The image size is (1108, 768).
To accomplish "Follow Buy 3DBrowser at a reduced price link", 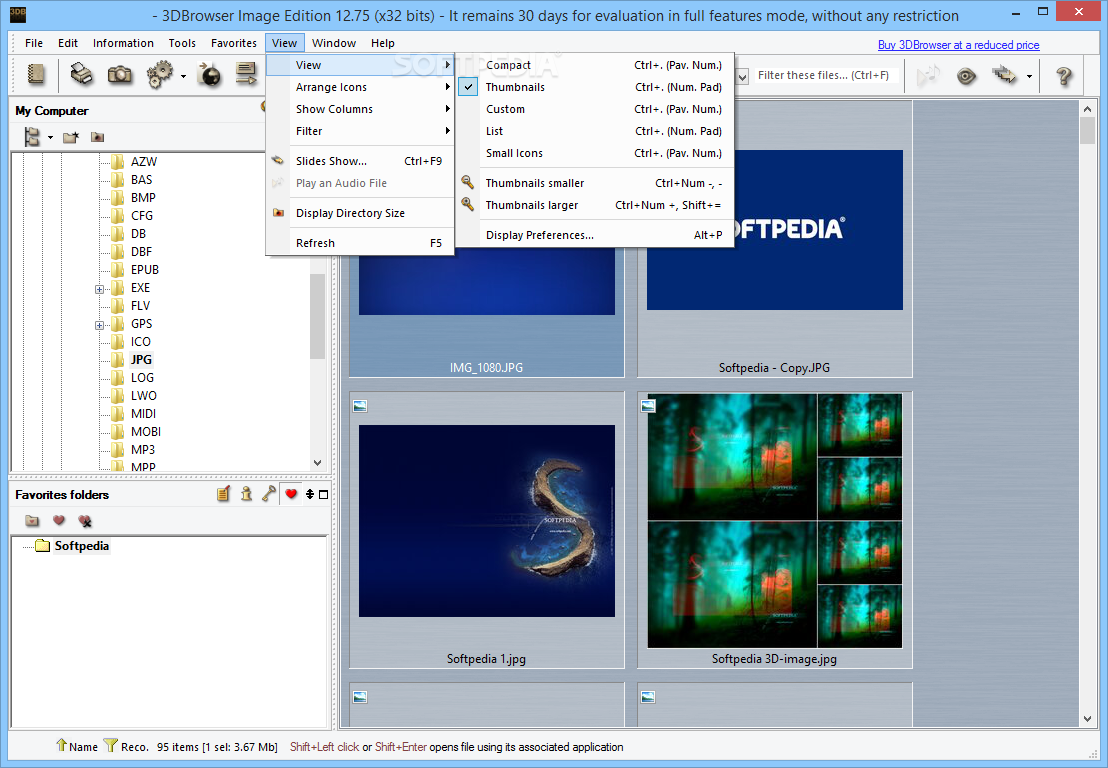I will coord(958,45).
